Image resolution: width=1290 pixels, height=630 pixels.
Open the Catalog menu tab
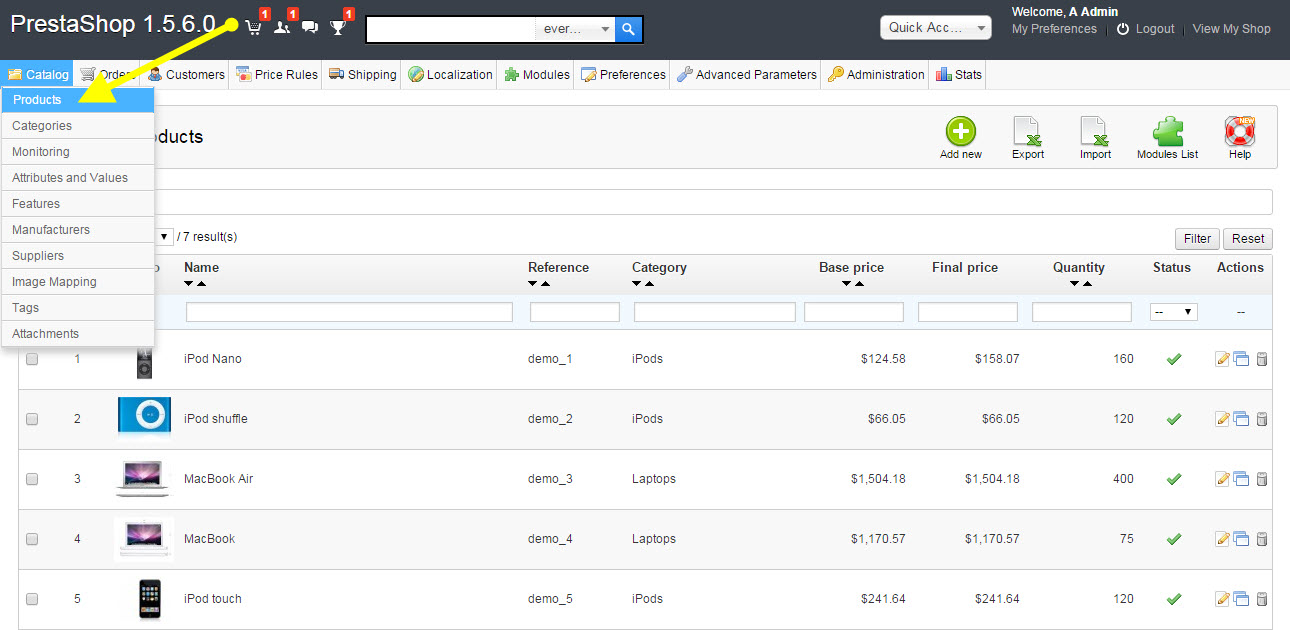pos(38,75)
